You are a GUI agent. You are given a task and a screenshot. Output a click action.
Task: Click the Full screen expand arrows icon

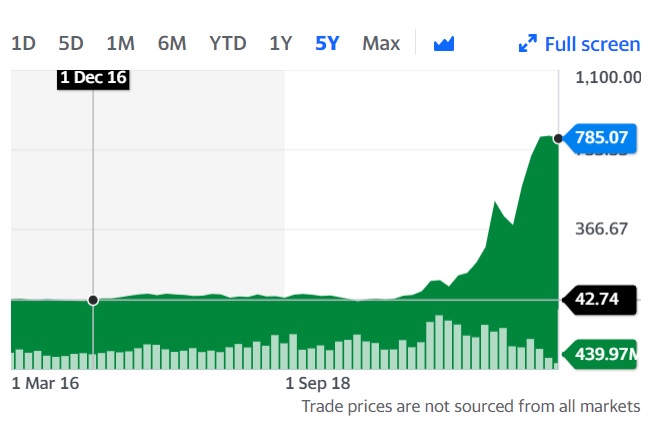tap(527, 43)
